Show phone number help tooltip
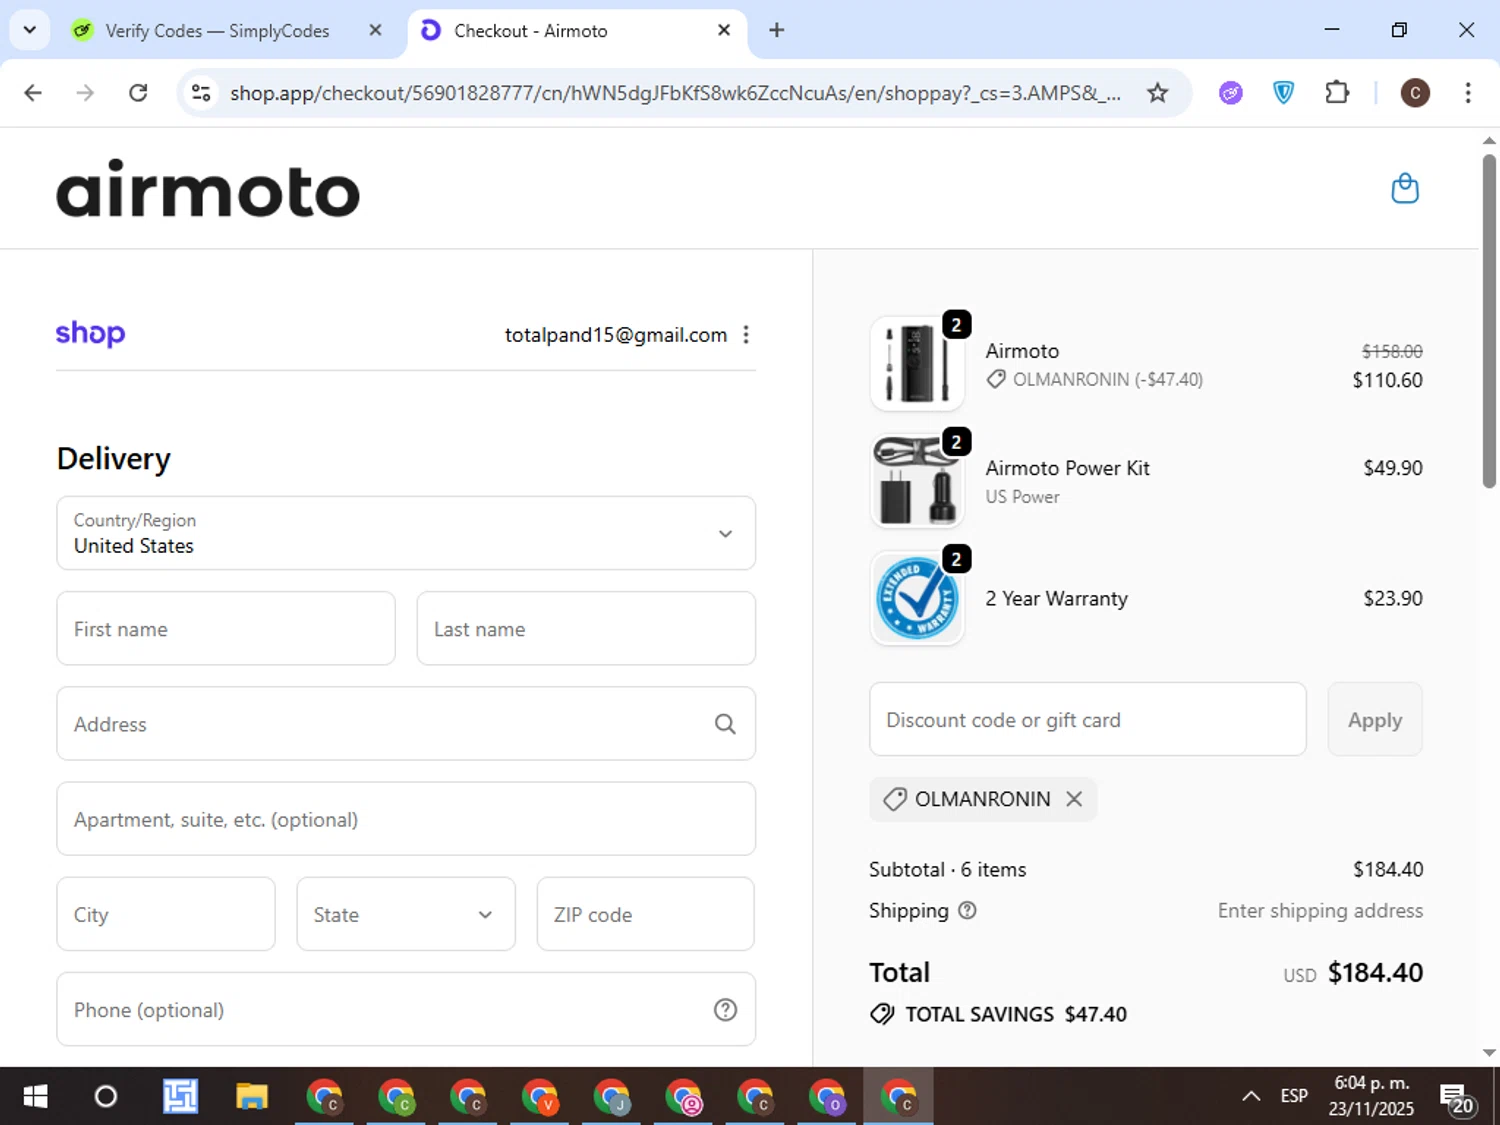Viewport: 1500px width, 1125px height. click(x=725, y=1010)
